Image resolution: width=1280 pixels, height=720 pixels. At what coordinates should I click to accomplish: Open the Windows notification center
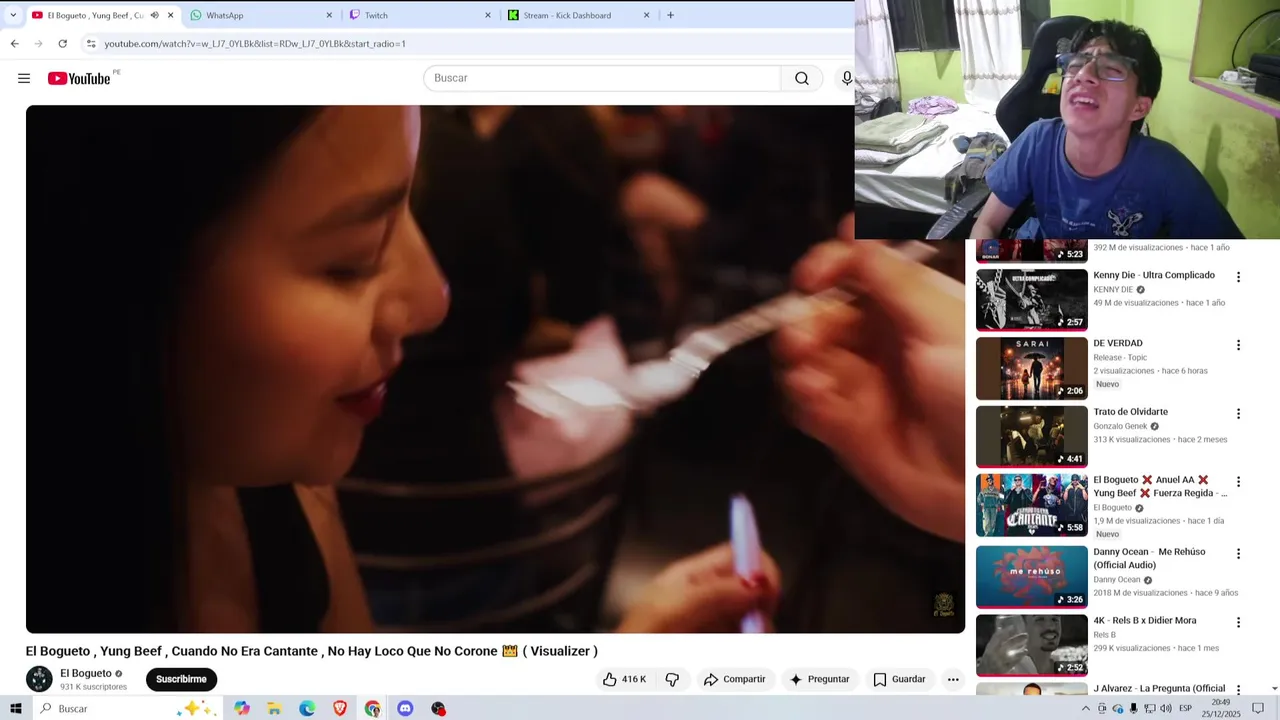point(1258,709)
